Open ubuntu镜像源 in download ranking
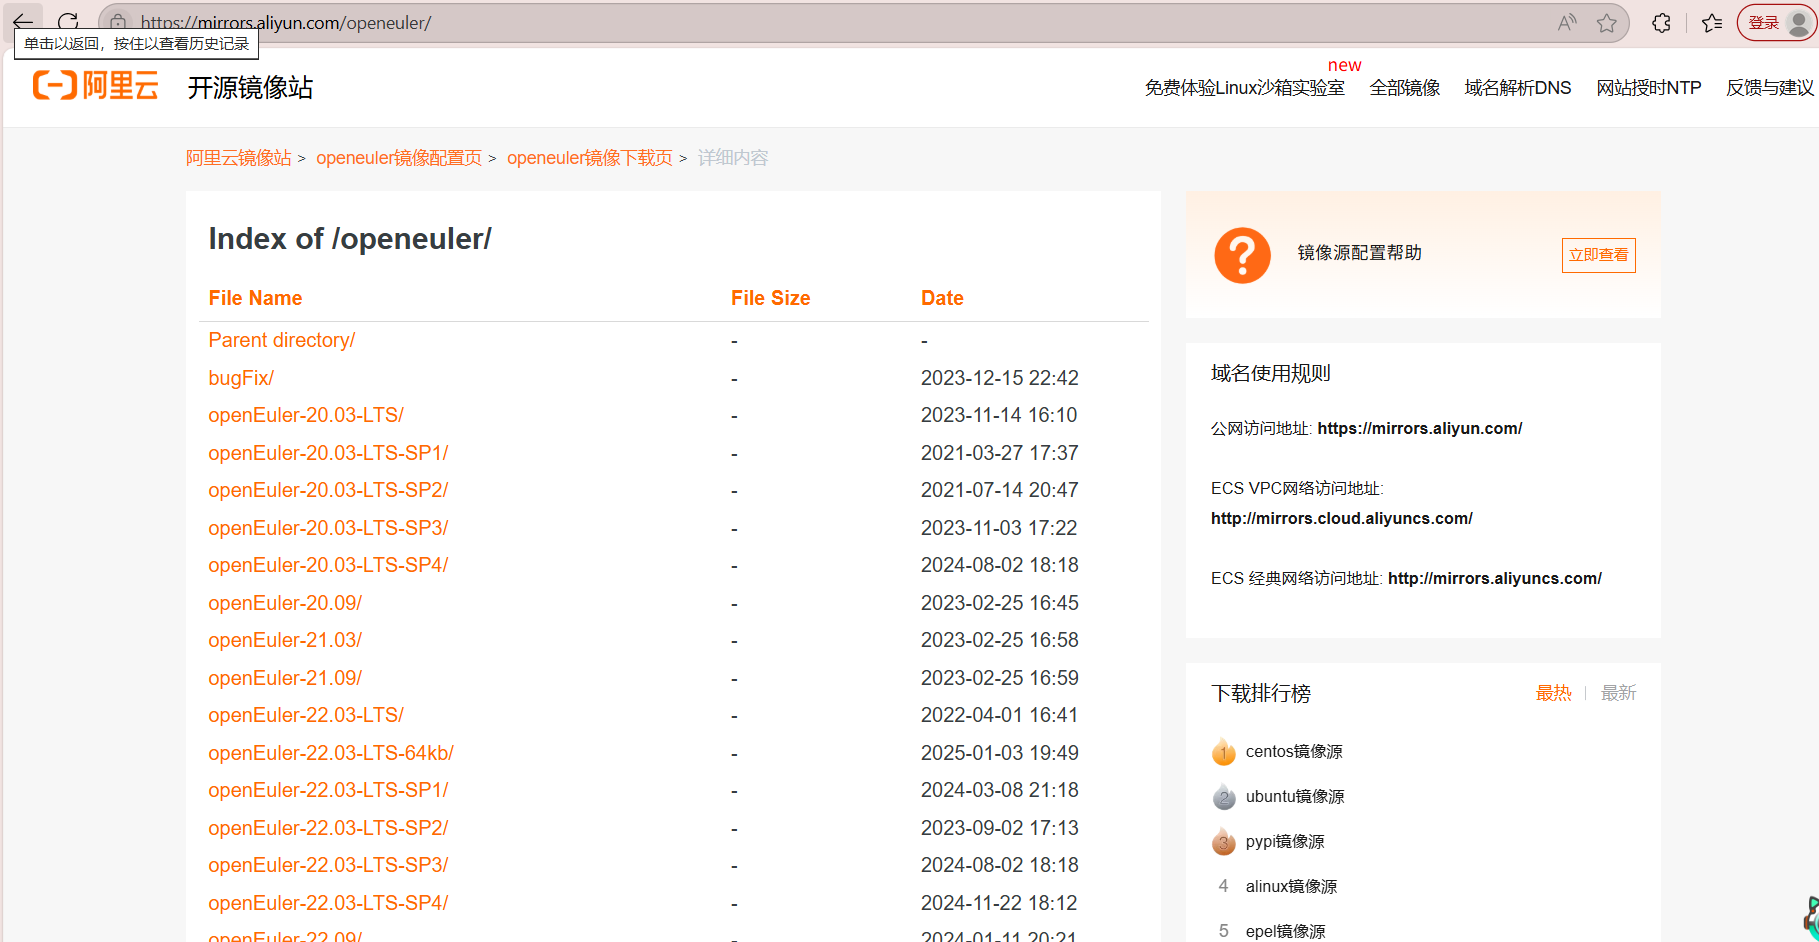This screenshot has width=1819, height=942. tap(1295, 797)
